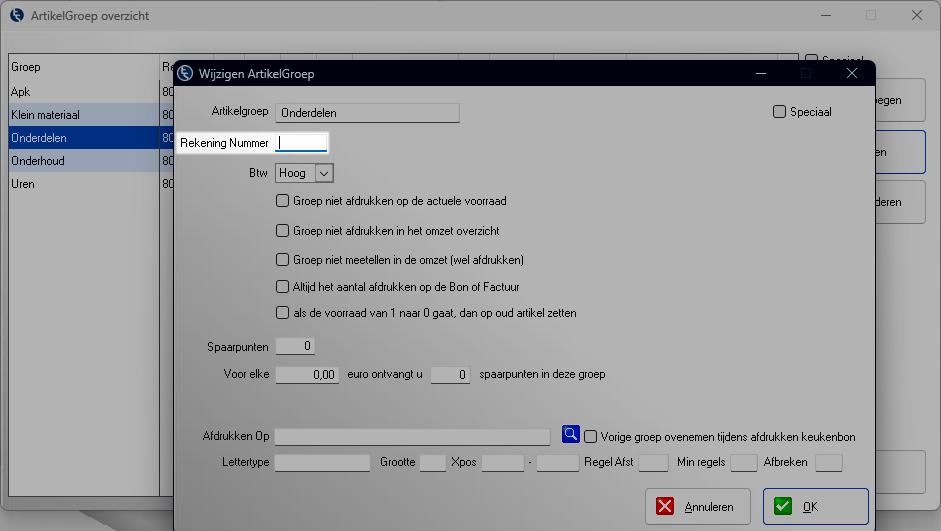Toggle Groep niet afdrukken in het omzet overzicht
This screenshot has height=531, width=941.
(x=283, y=231)
